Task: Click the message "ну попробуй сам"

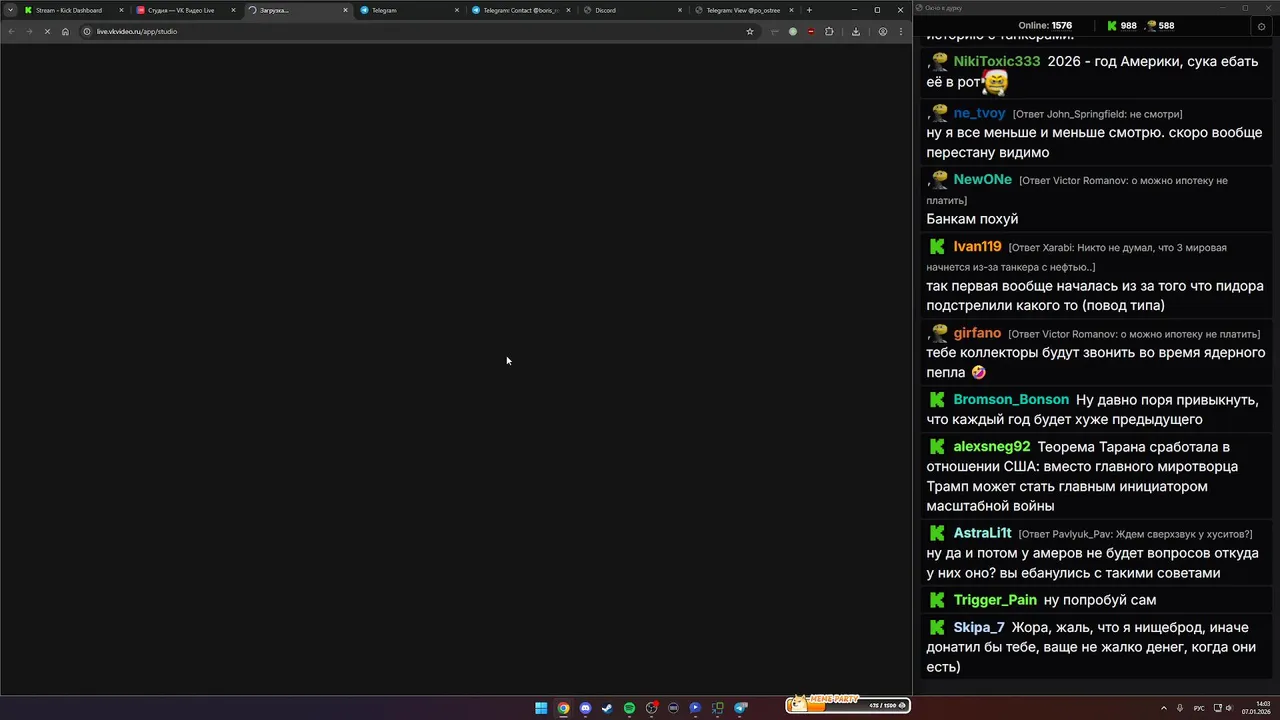Action: tap(1100, 600)
